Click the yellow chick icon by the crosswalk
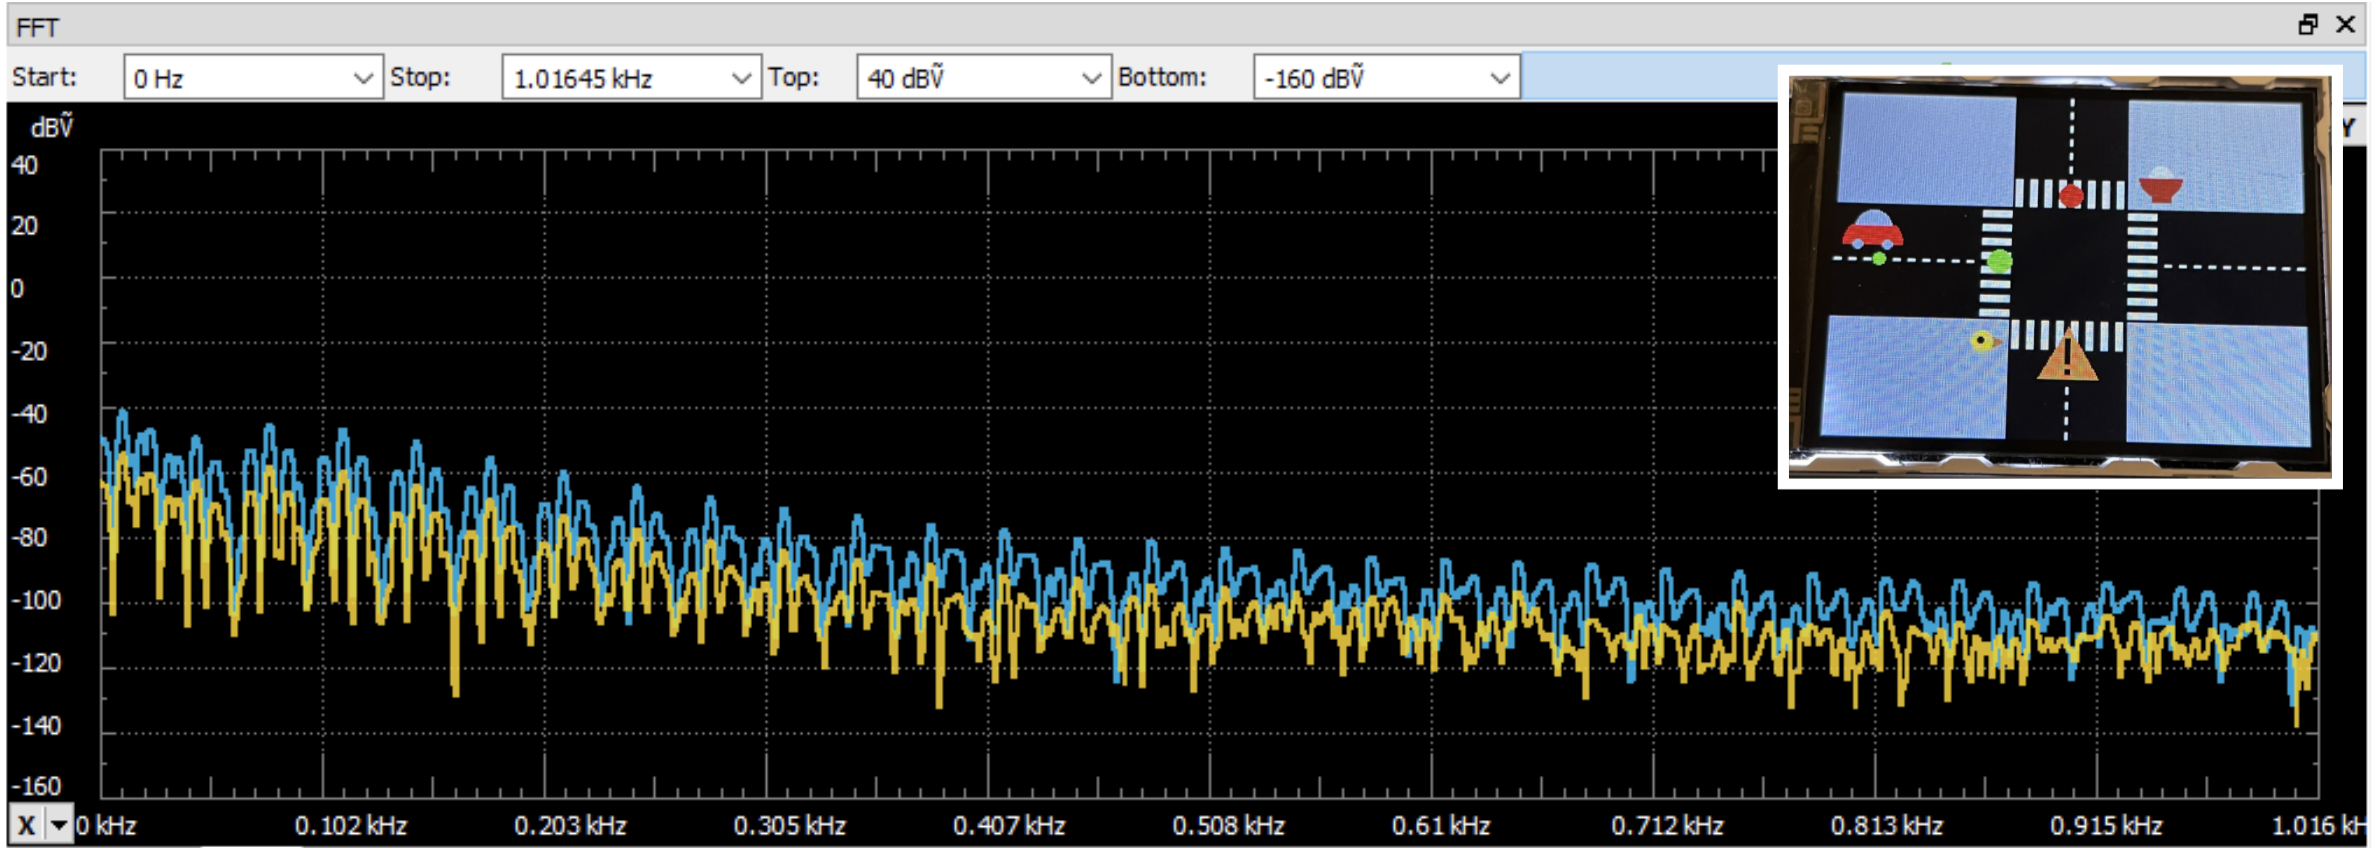 (1982, 342)
